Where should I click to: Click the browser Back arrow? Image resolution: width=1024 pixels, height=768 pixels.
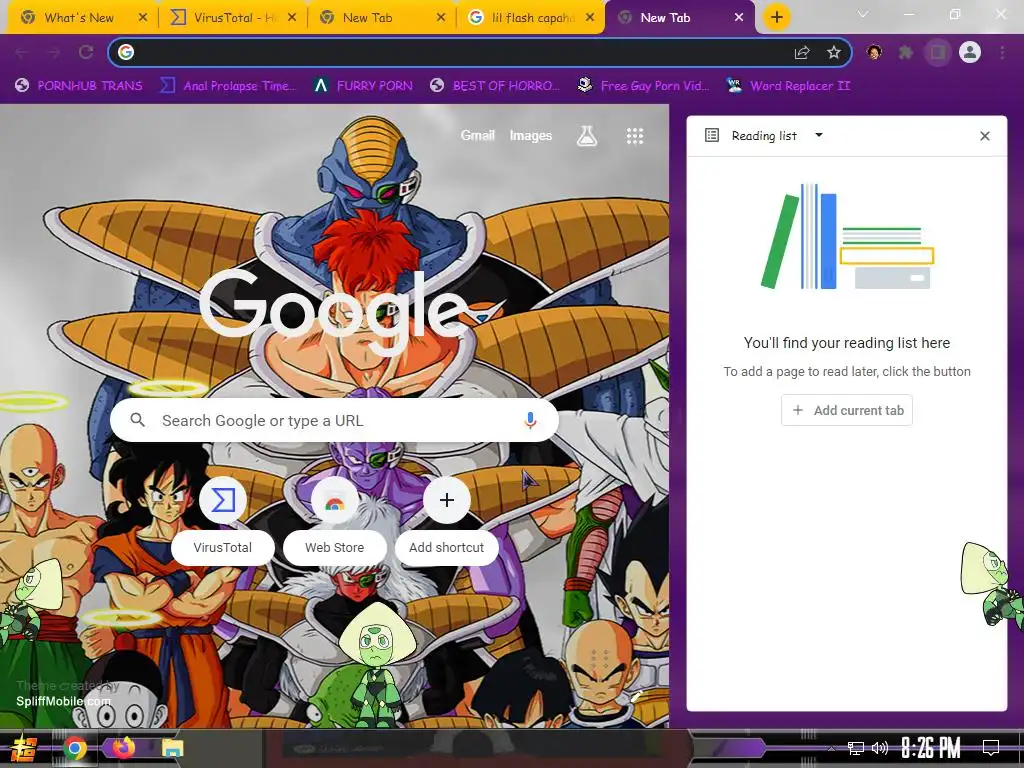click(x=22, y=52)
